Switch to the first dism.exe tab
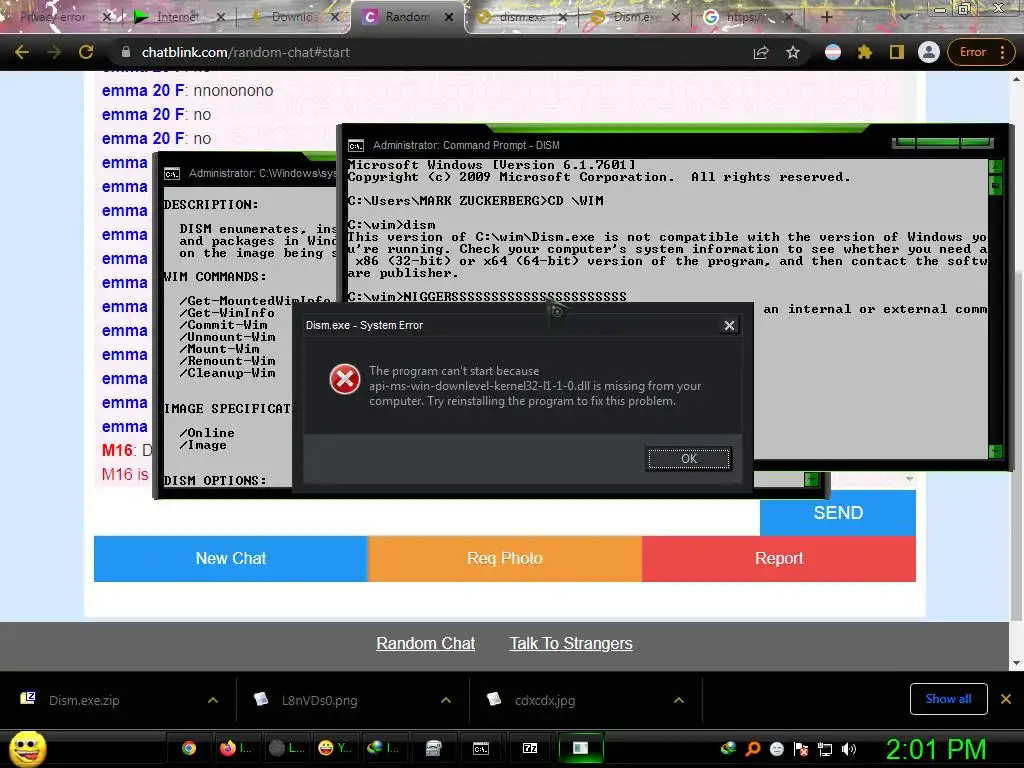This screenshot has width=1024, height=768. [521, 17]
